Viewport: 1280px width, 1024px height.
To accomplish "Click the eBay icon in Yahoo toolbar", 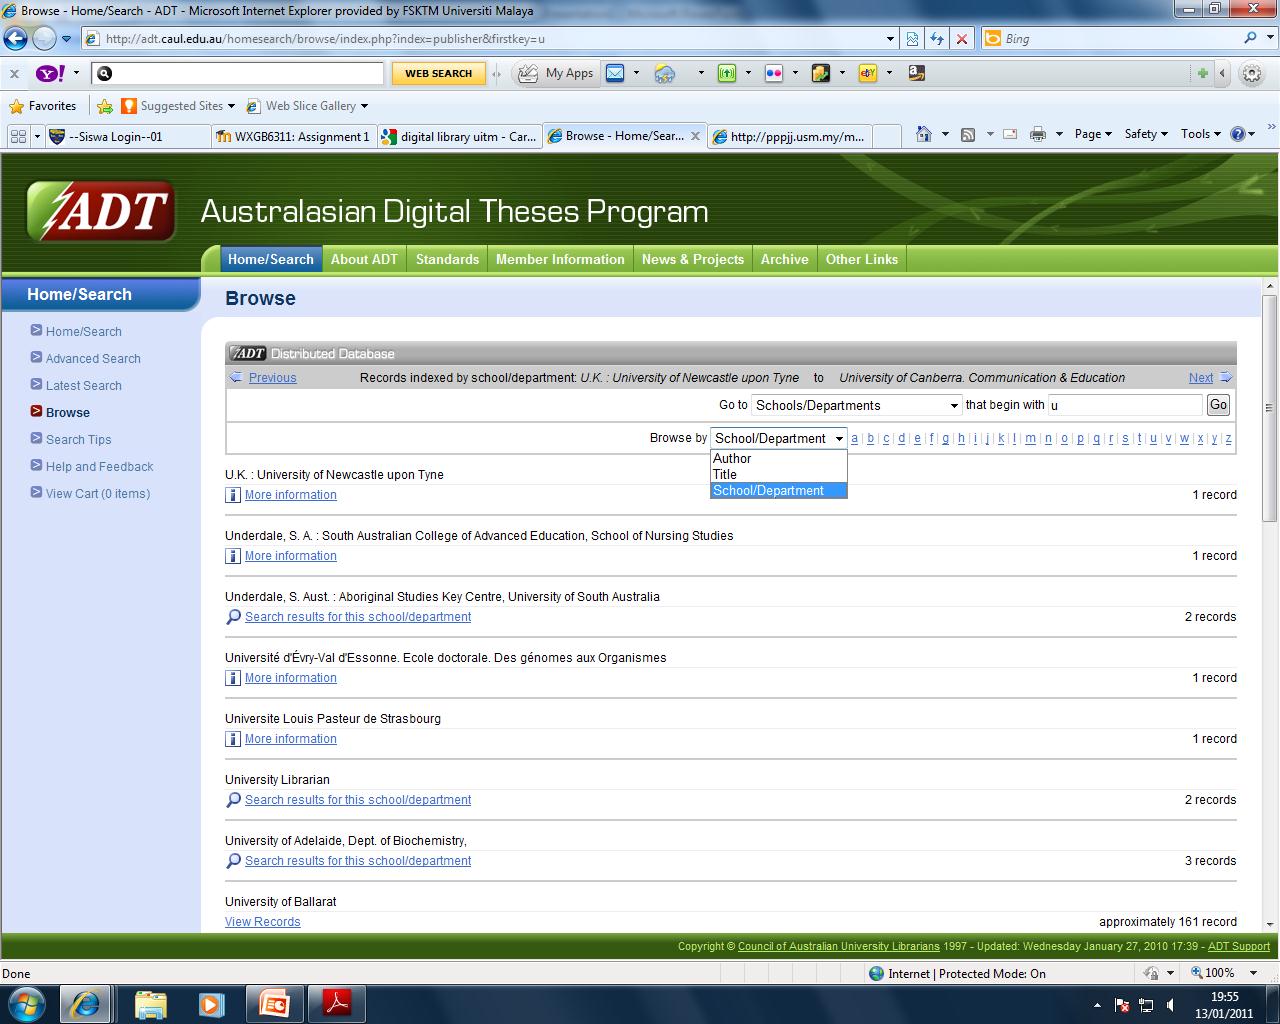I will click(x=867, y=73).
